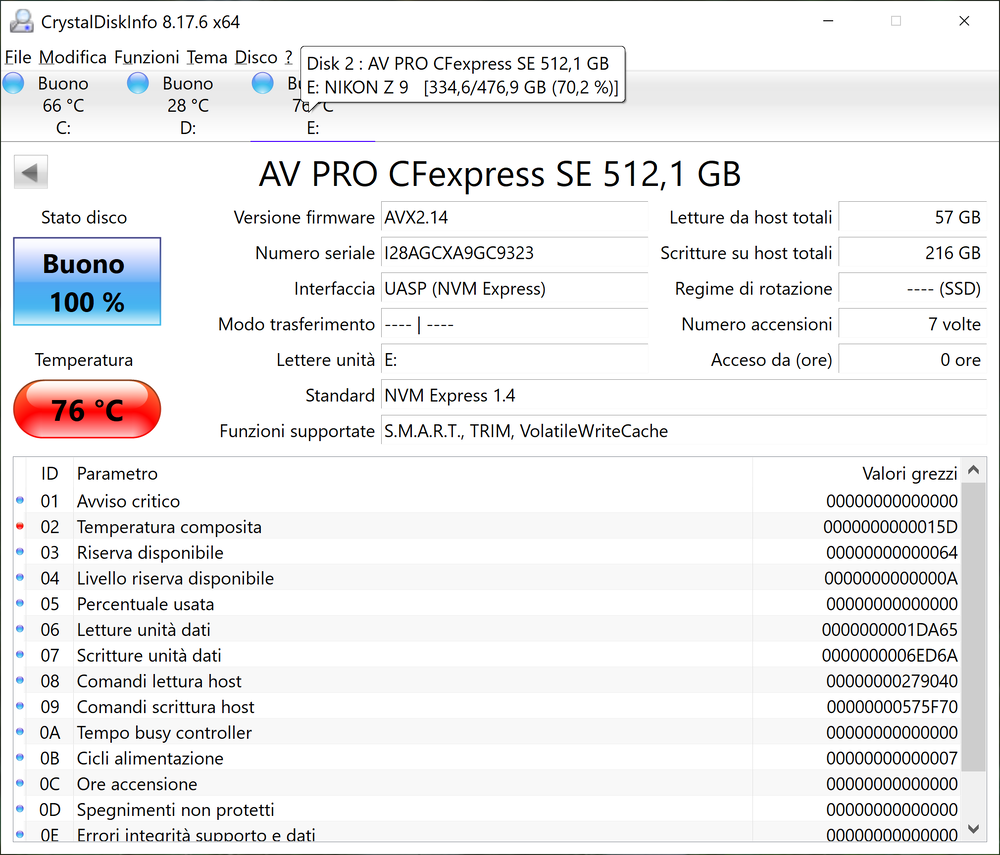
Task: Close the CrystalDiskInfo window
Action: 964,21
